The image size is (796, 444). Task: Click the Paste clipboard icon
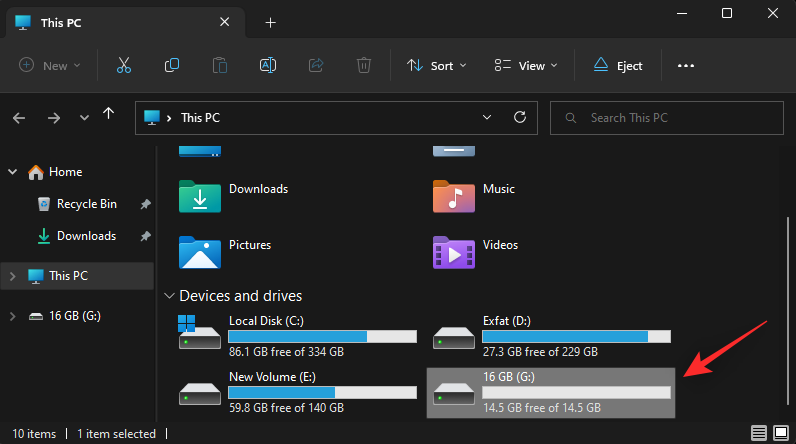[220, 65]
